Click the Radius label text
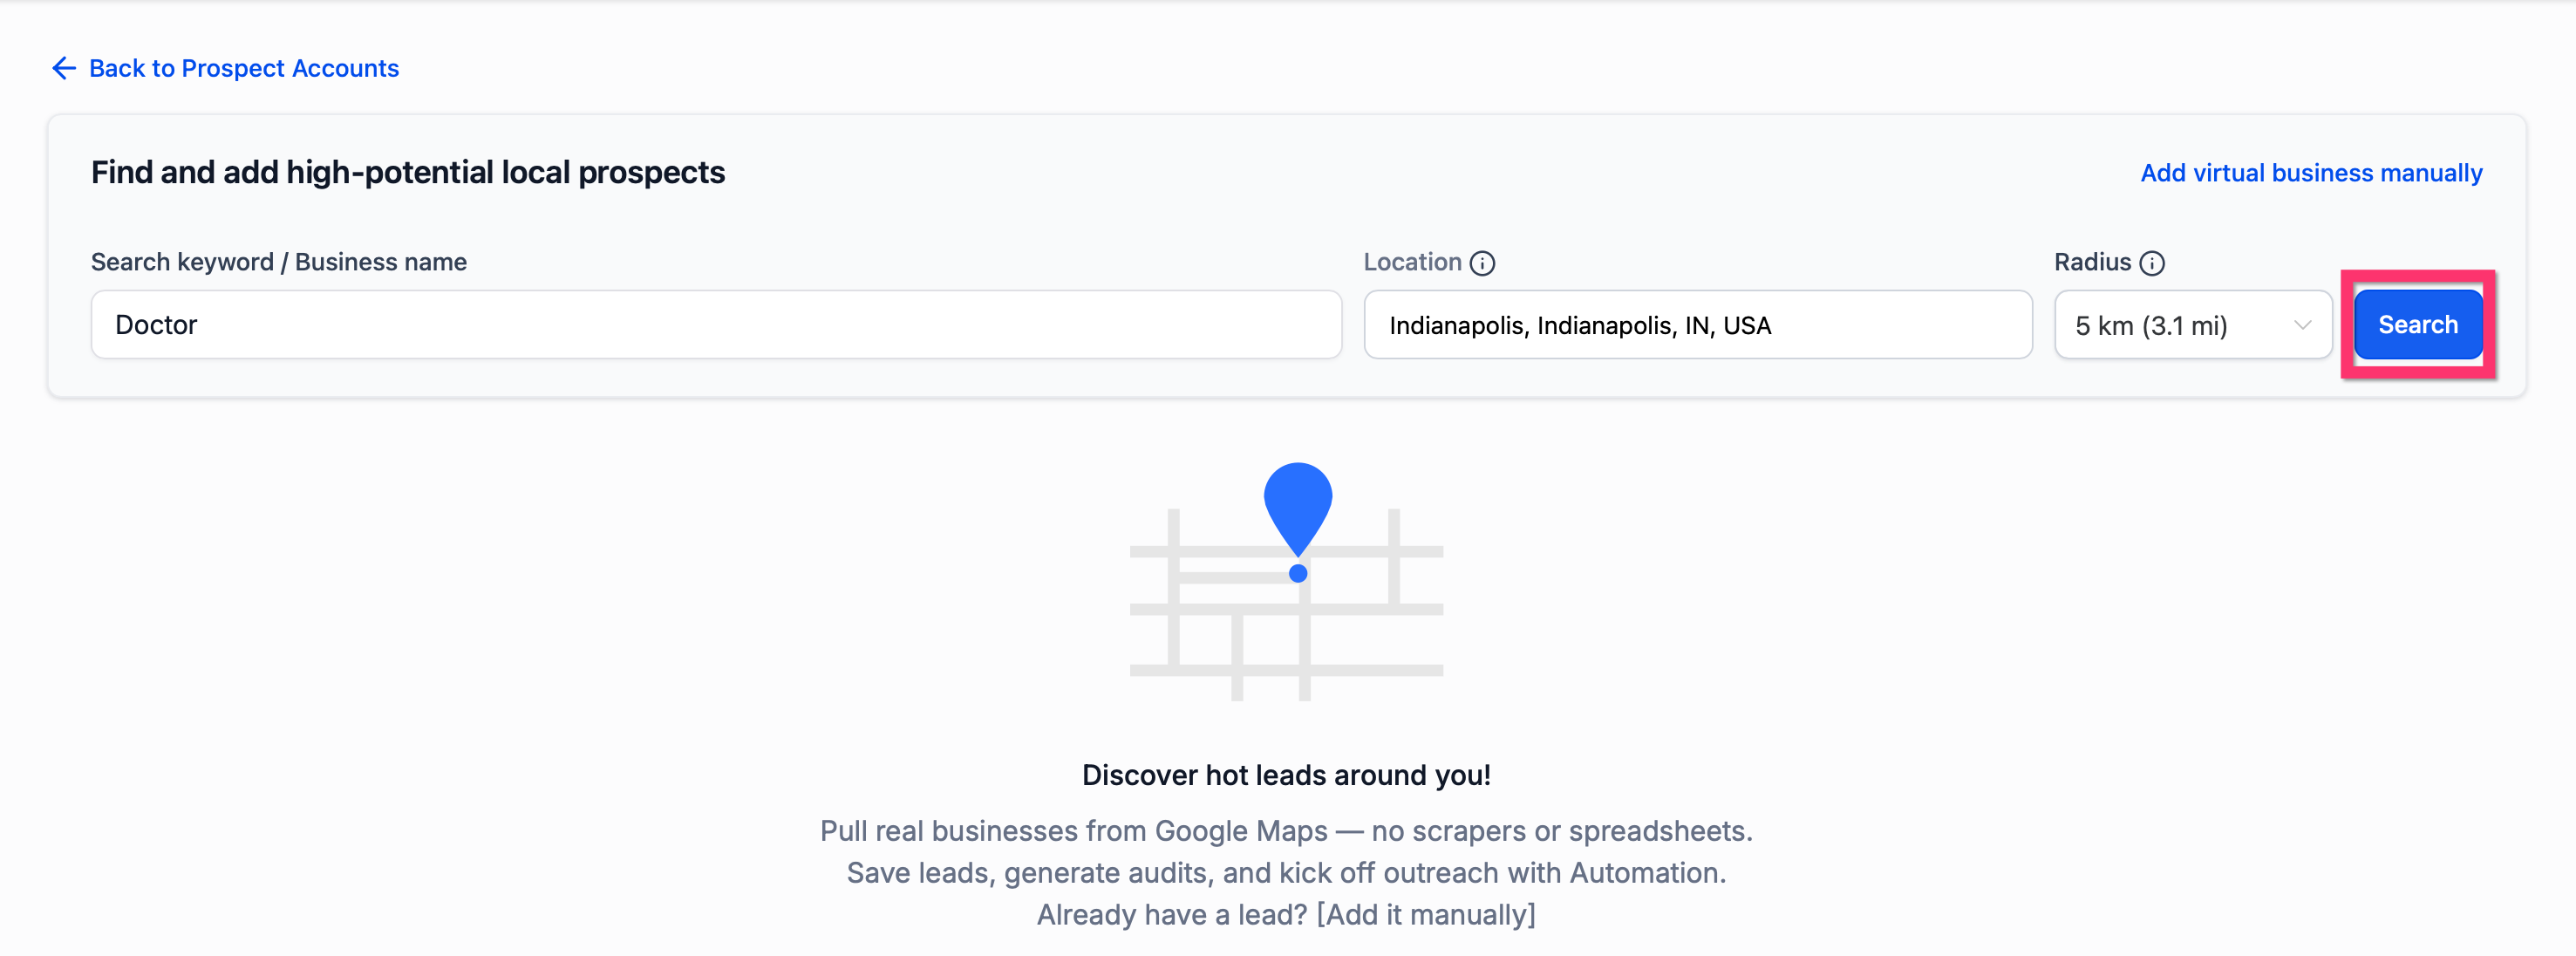2576x956 pixels. click(2091, 262)
